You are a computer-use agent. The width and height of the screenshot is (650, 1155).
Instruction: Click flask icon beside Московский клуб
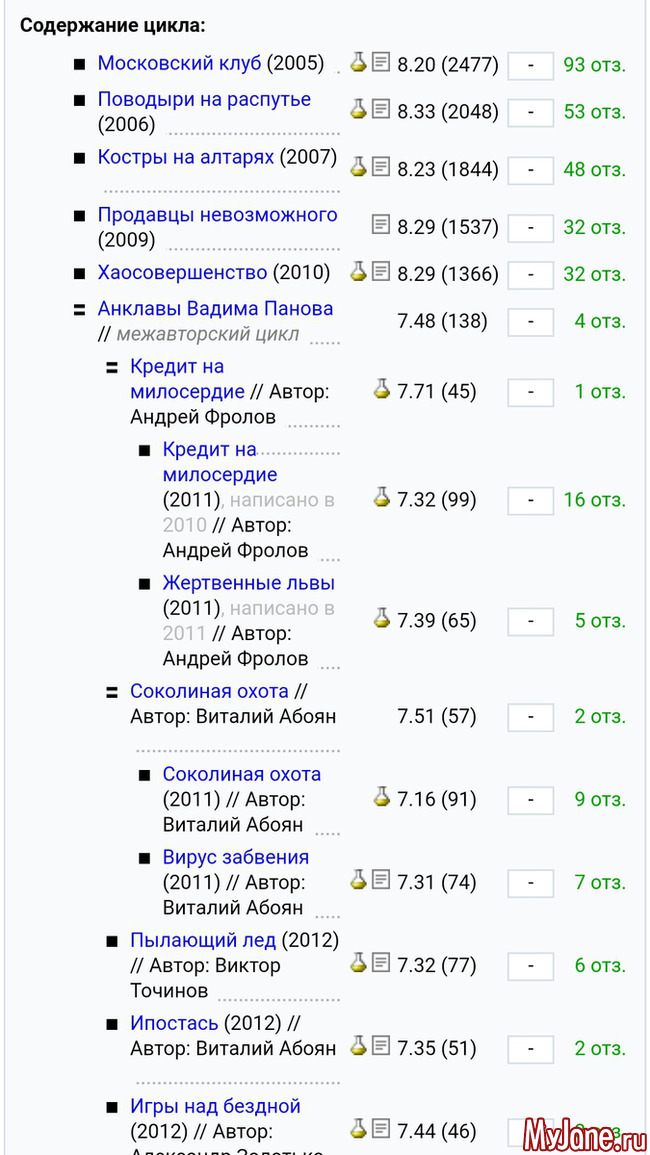tap(358, 62)
